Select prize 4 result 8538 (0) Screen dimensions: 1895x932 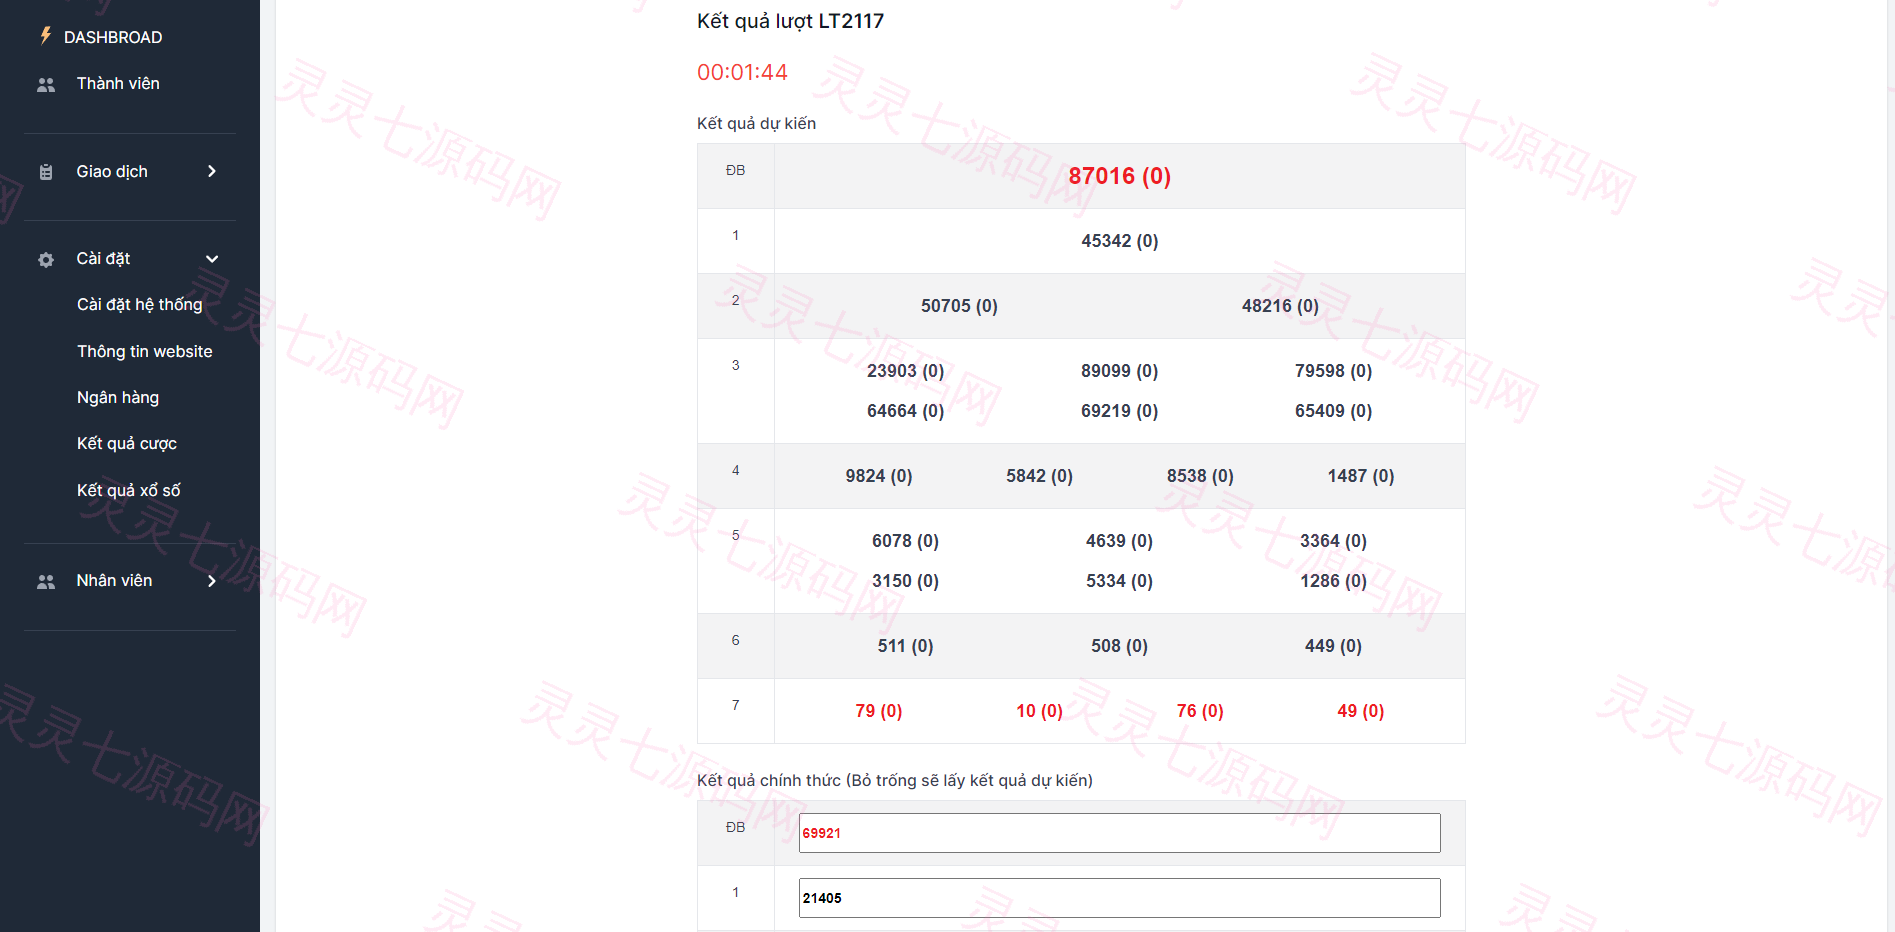1200,476
